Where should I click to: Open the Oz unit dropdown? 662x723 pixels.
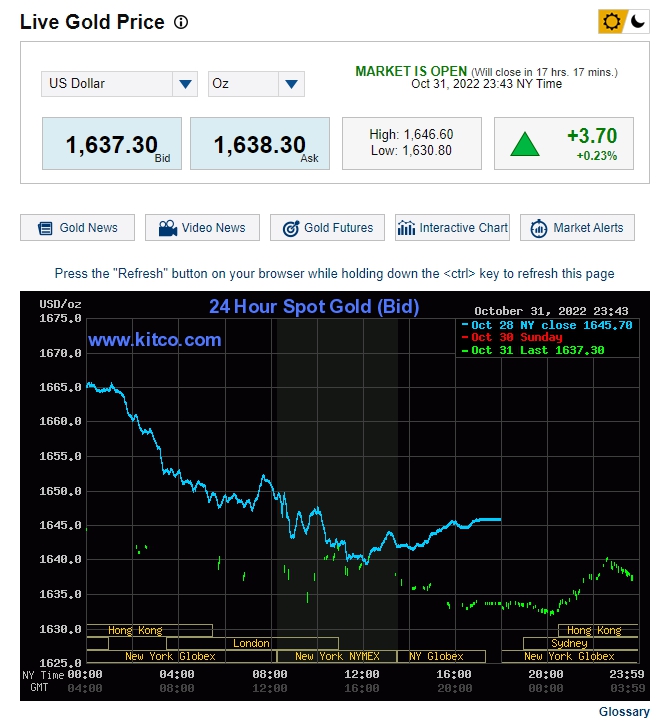pyautogui.click(x=256, y=83)
